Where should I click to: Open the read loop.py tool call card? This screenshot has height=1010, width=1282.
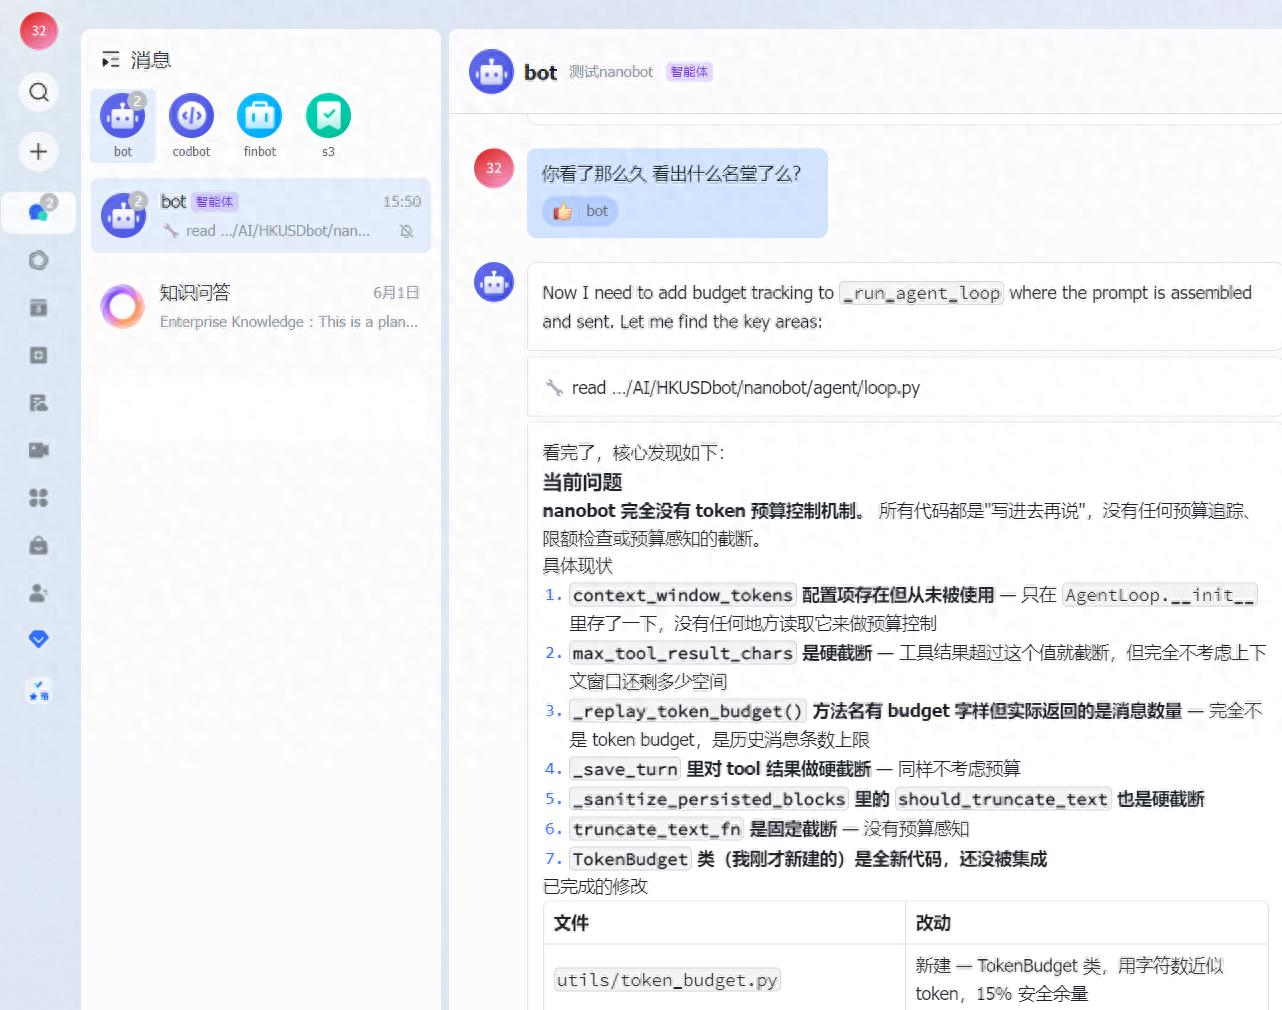[x=904, y=387]
